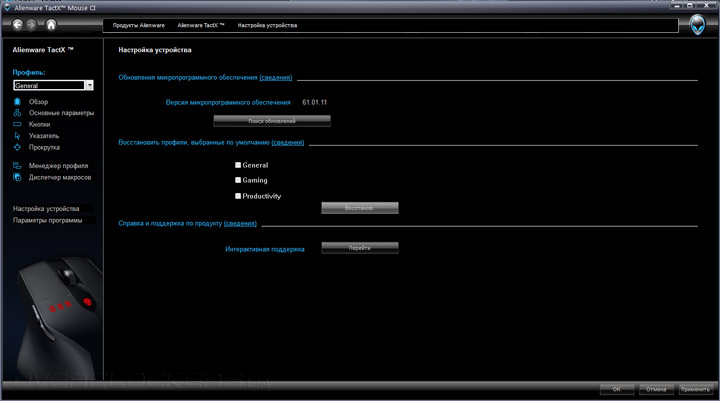The height and width of the screenshot is (401, 720).
Task: Open Прокрутка in the sidebar
Action: click(x=44, y=147)
